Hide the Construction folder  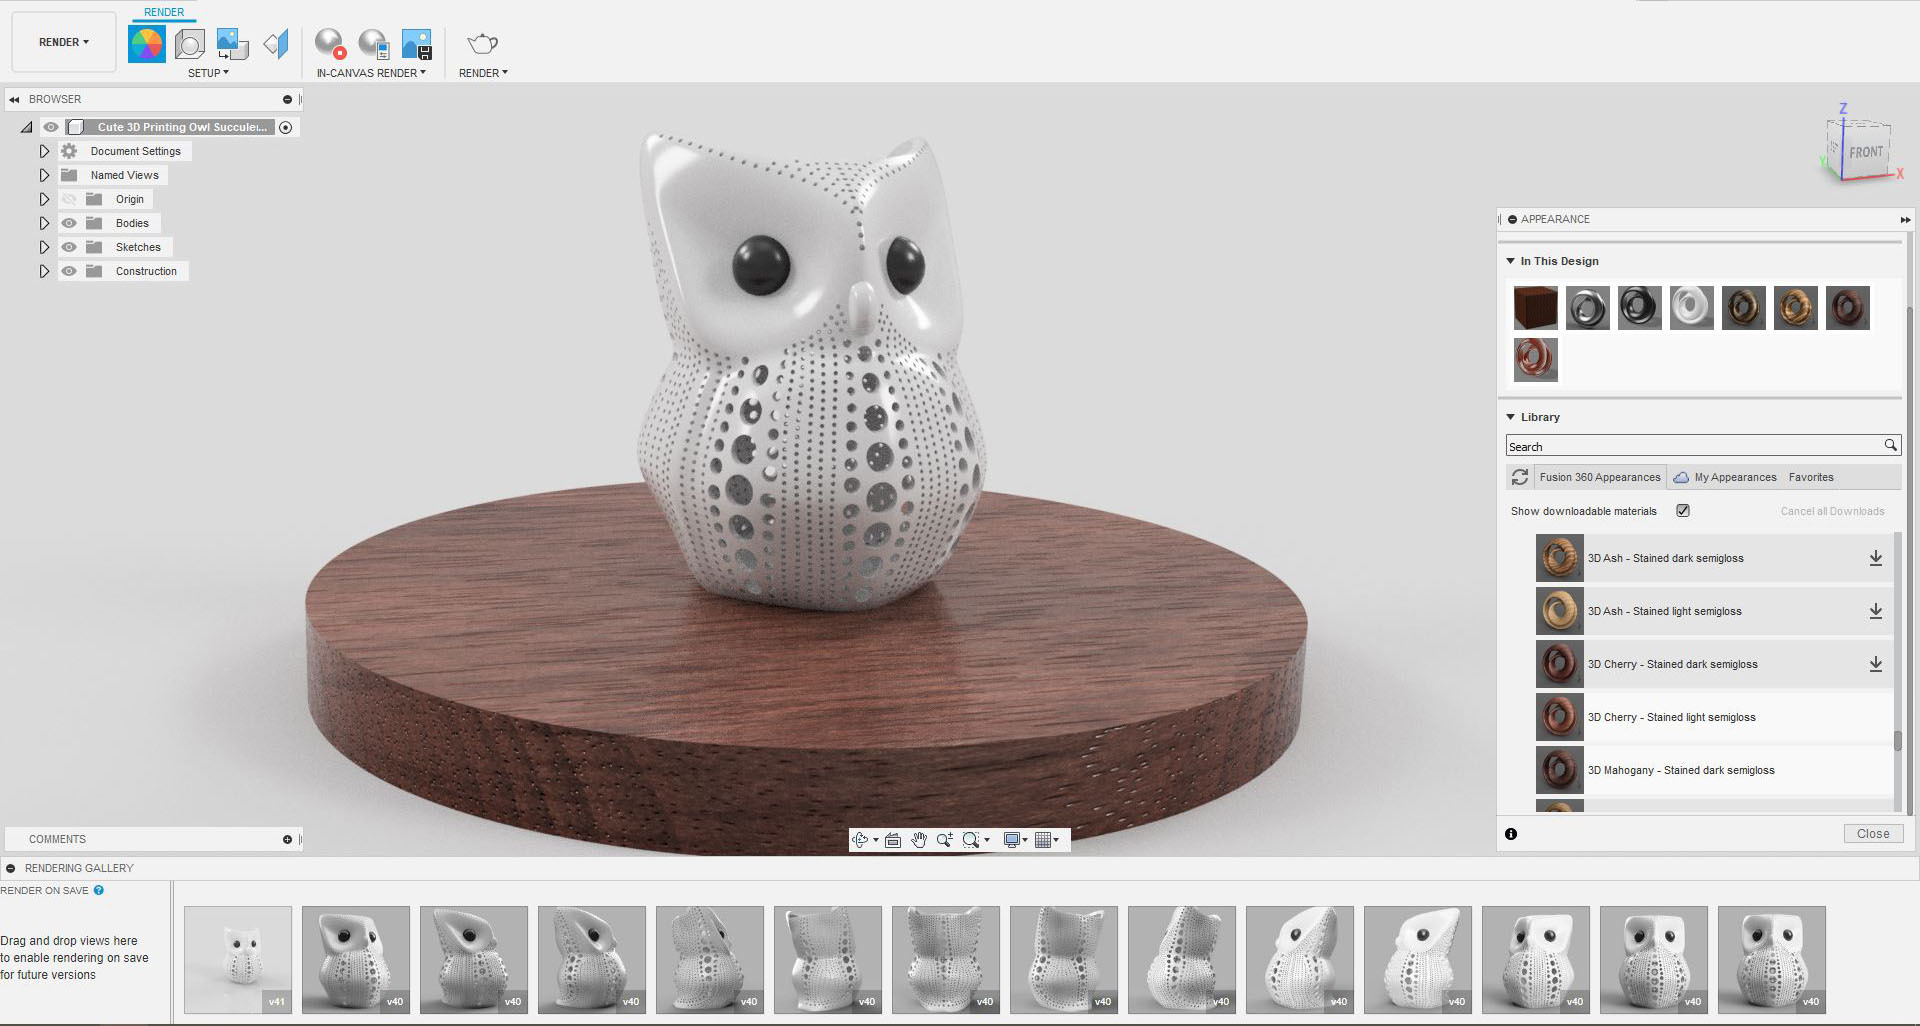[69, 271]
